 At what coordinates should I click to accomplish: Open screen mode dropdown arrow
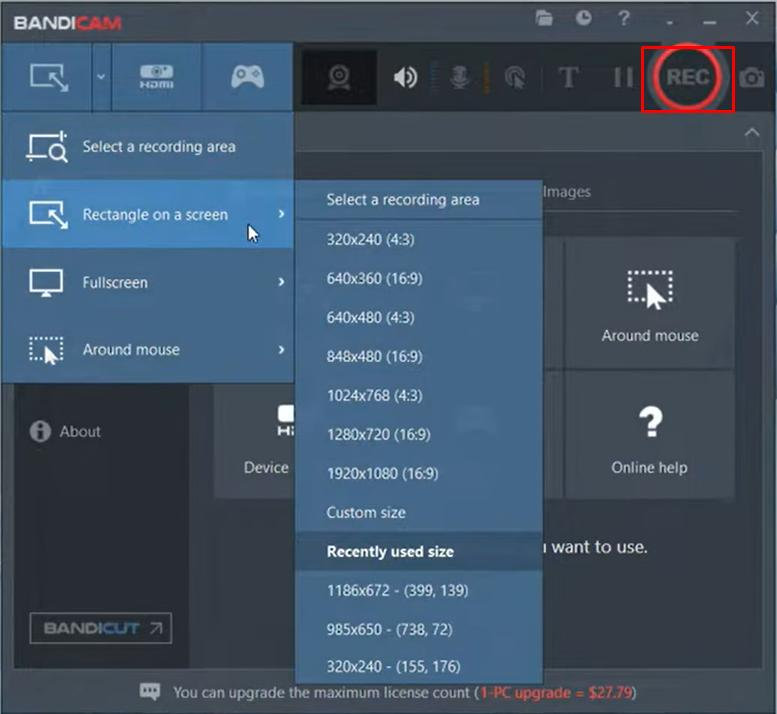pos(101,77)
